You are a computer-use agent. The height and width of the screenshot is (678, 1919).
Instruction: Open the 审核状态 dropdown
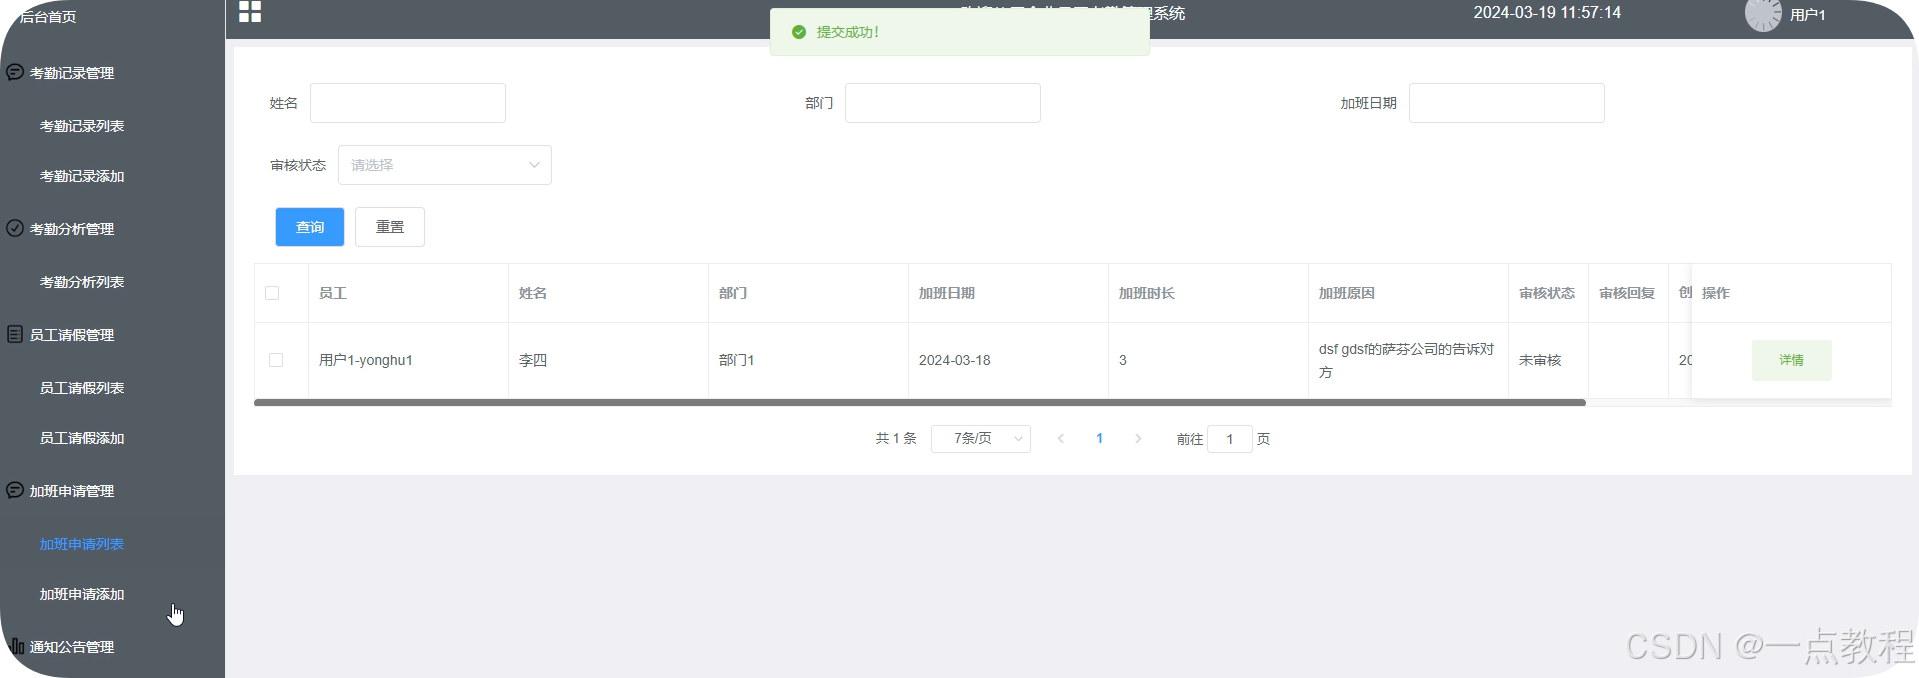point(445,165)
